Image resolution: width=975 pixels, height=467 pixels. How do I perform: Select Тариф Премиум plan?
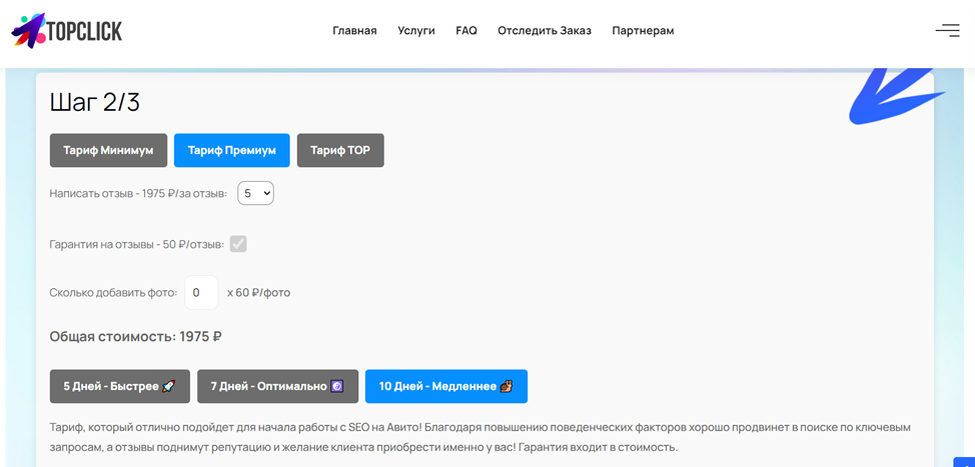[x=232, y=150]
